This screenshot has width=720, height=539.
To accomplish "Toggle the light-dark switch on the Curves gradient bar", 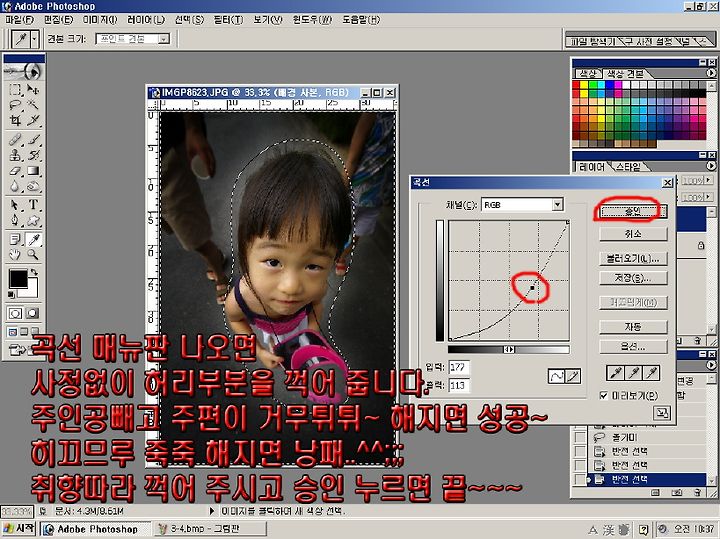I will click(x=509, y=349).
